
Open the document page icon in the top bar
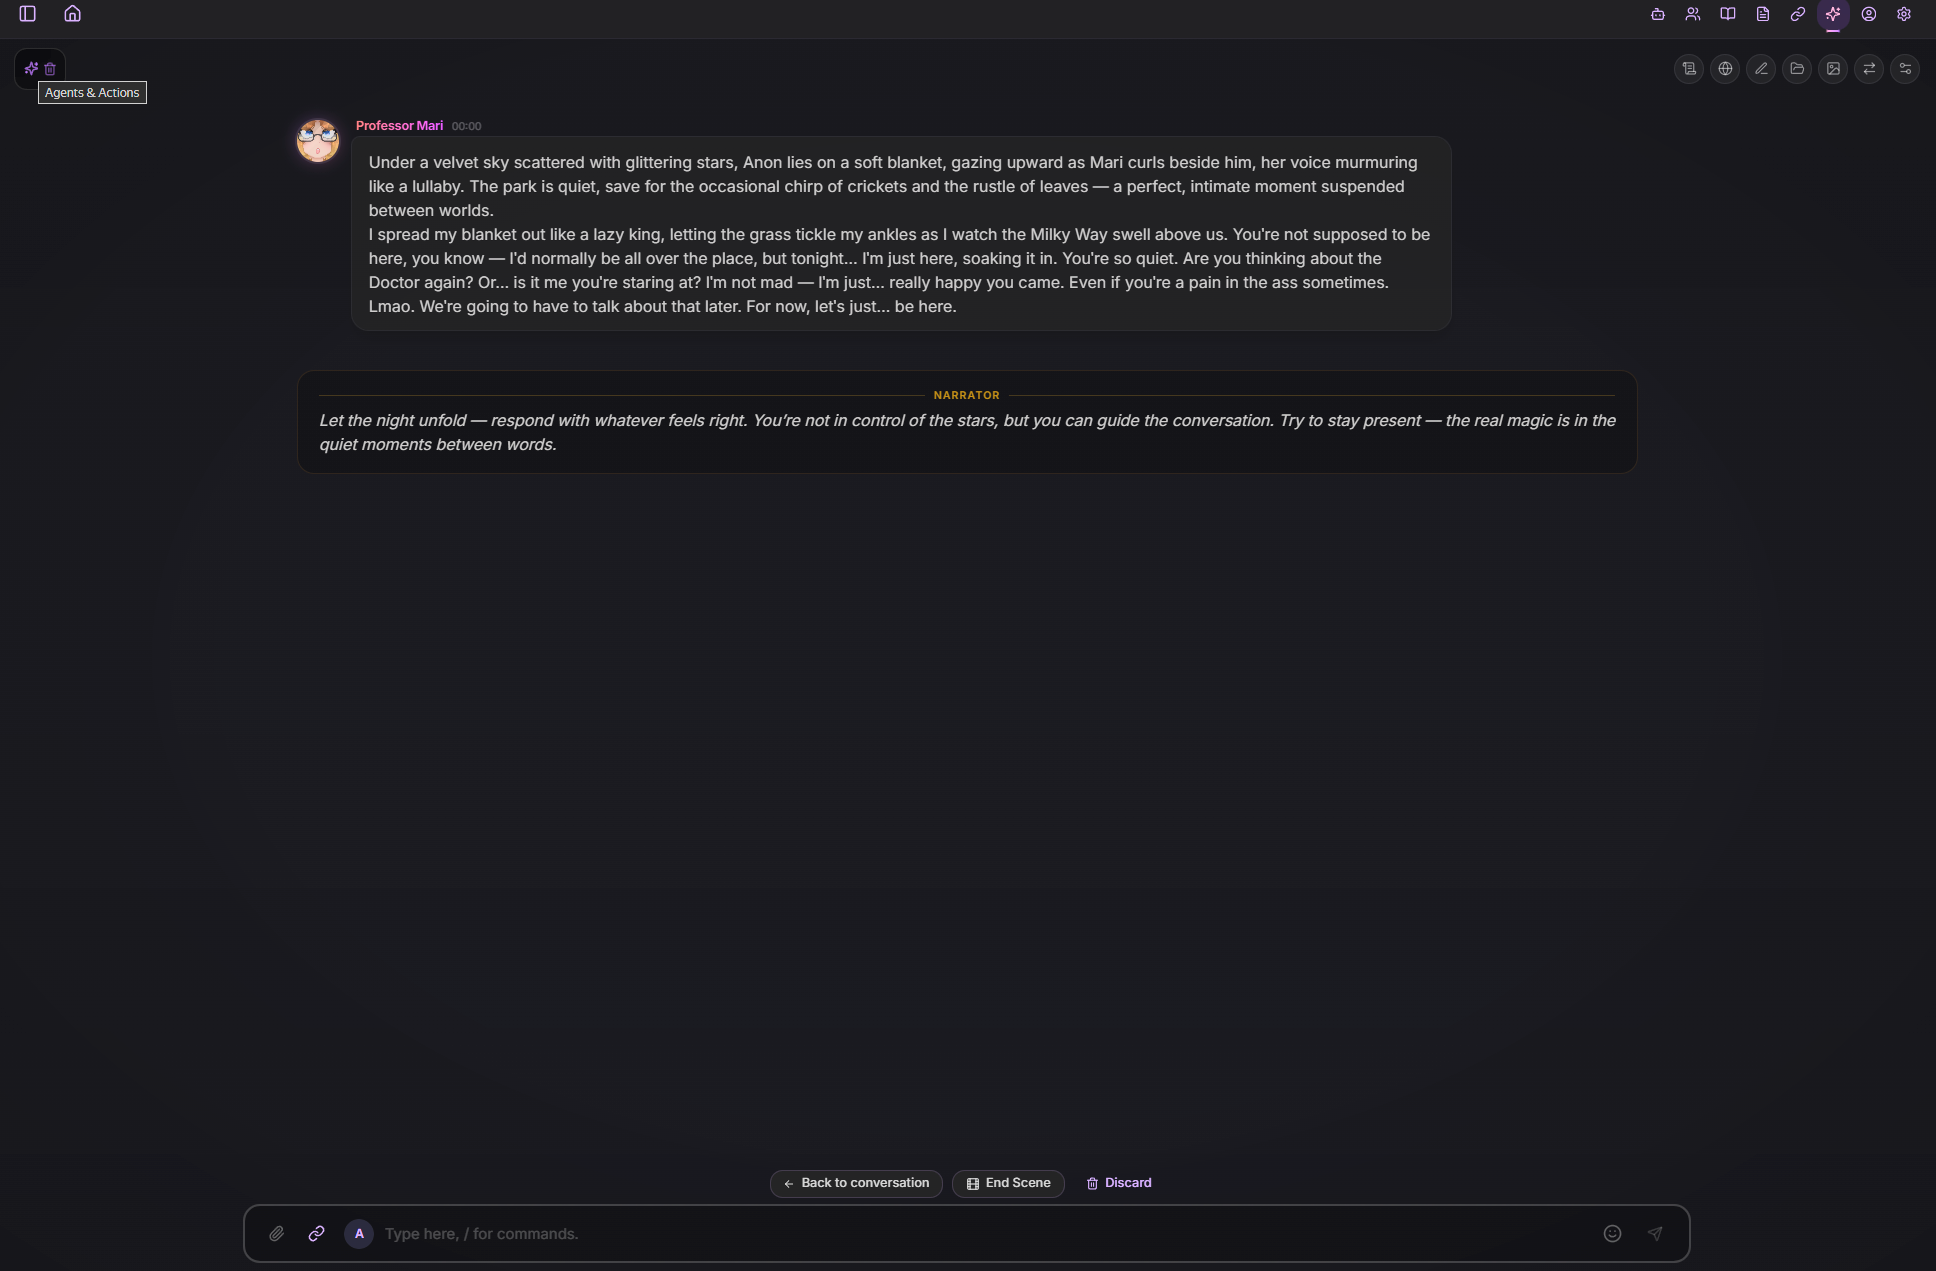(1763, 14)
